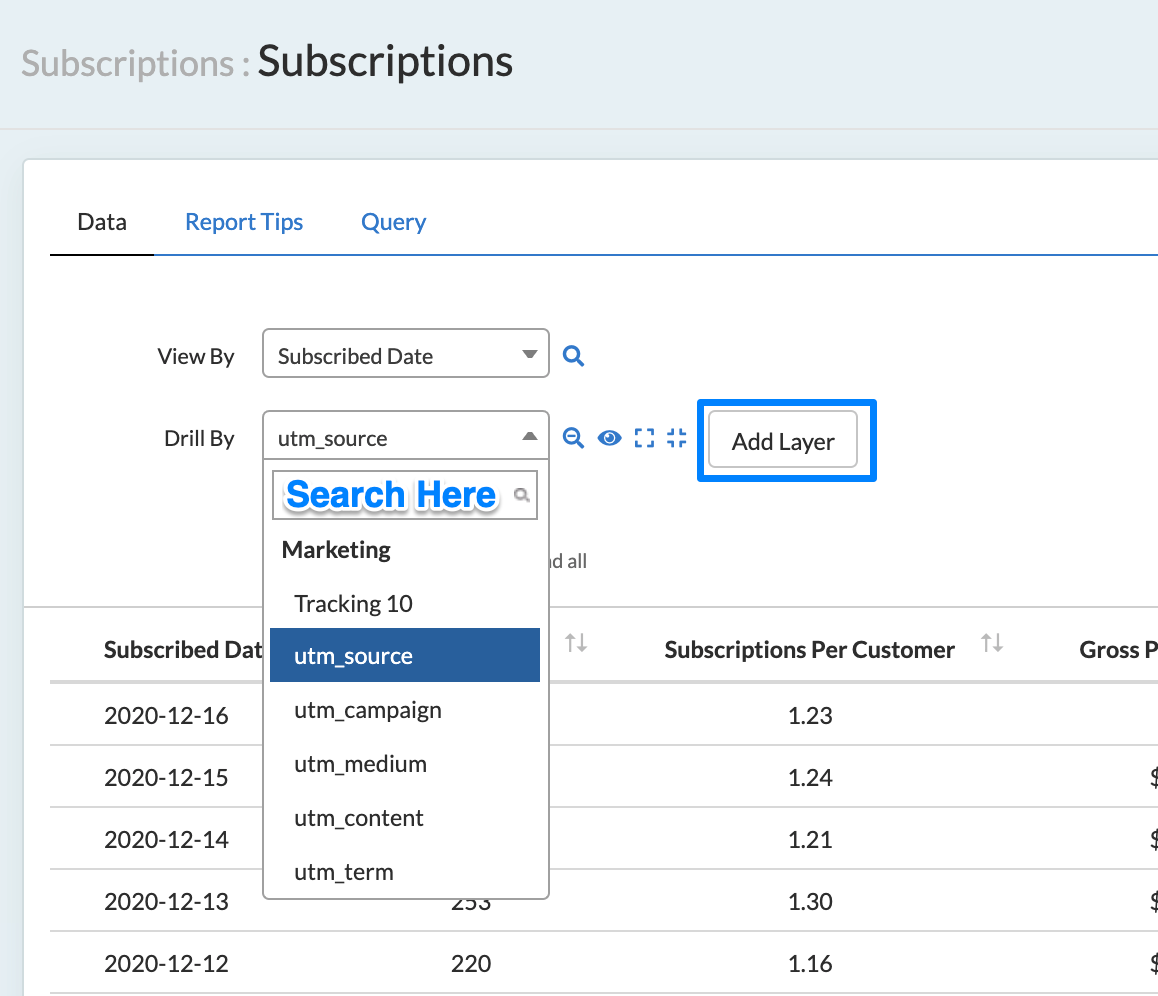1158x996 pixels.
Task: Click sort arrows left of Subscriptions Per Customer
Action: (576, 644)
